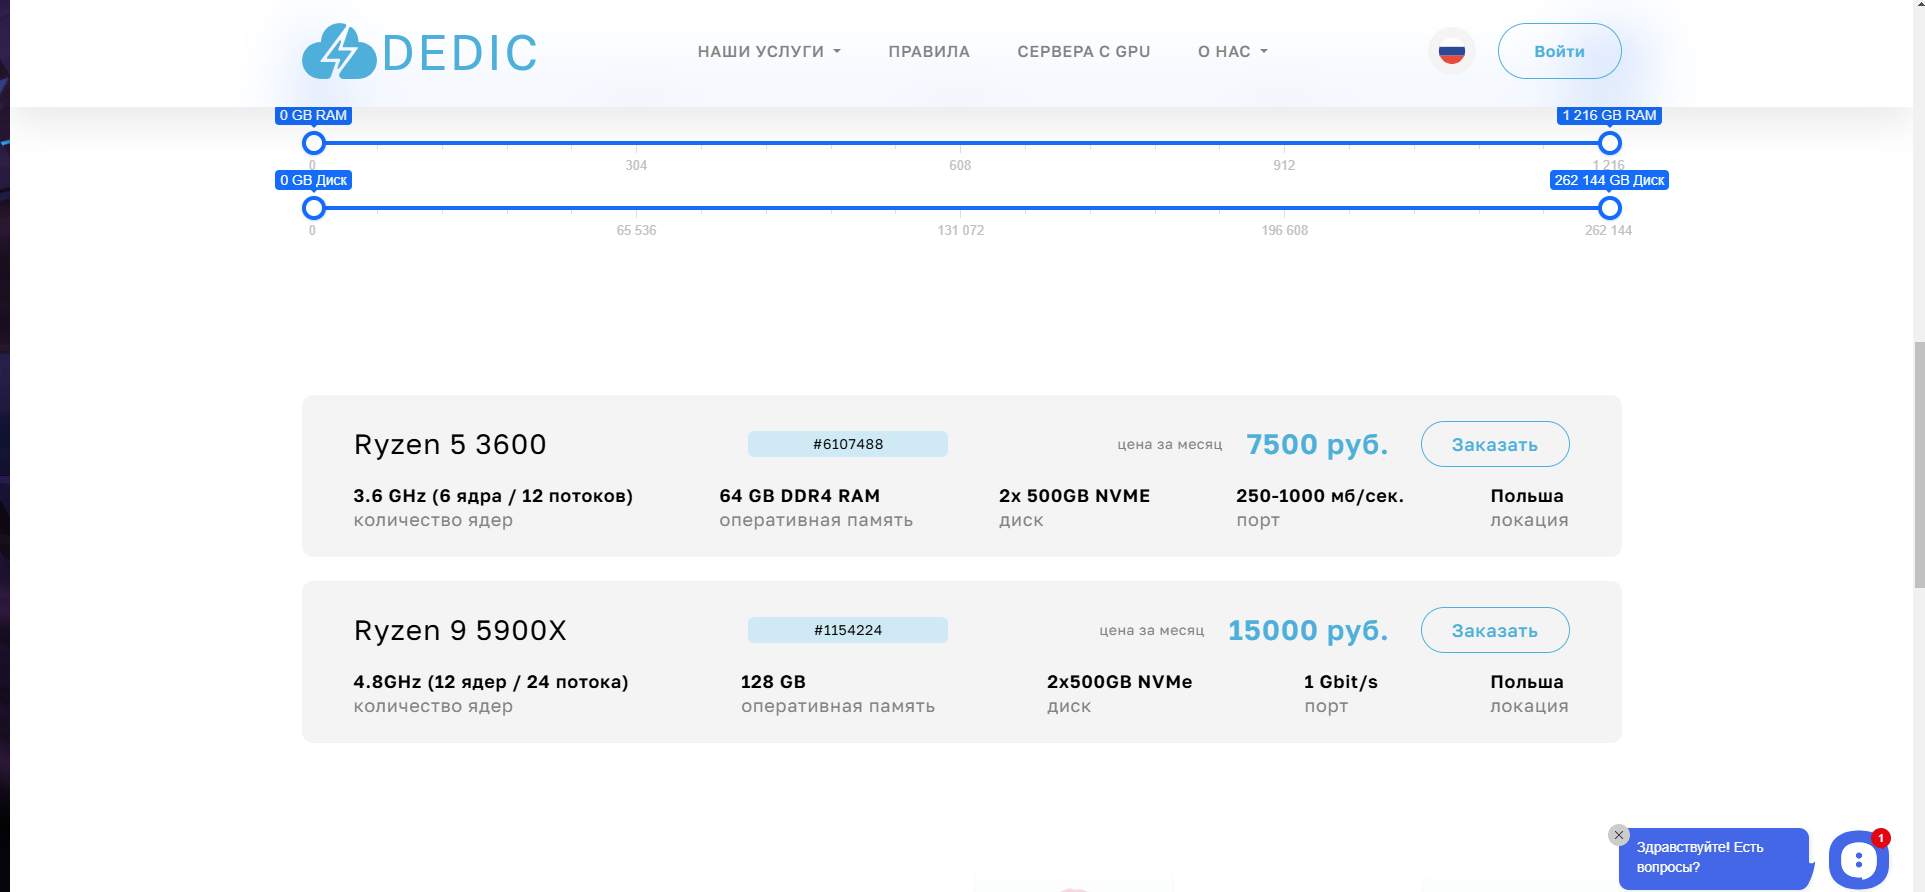
Task: Open the Russian flag language selector
Action: [1451, 51]
